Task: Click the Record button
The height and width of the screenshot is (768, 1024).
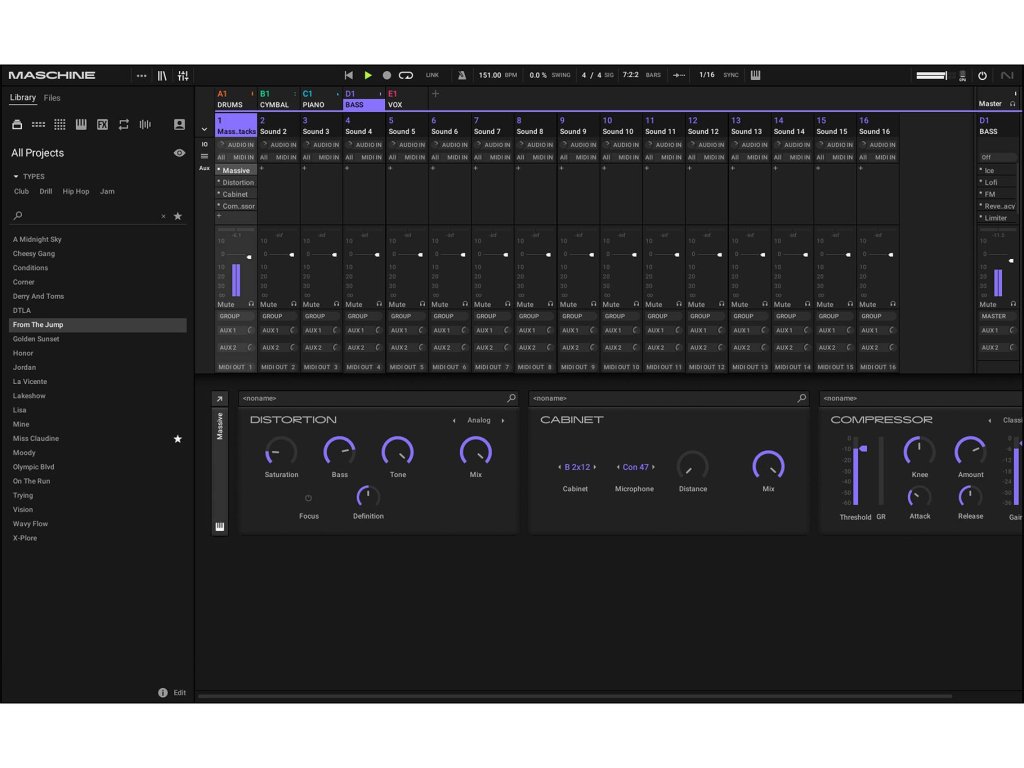Action: (387, 75)
